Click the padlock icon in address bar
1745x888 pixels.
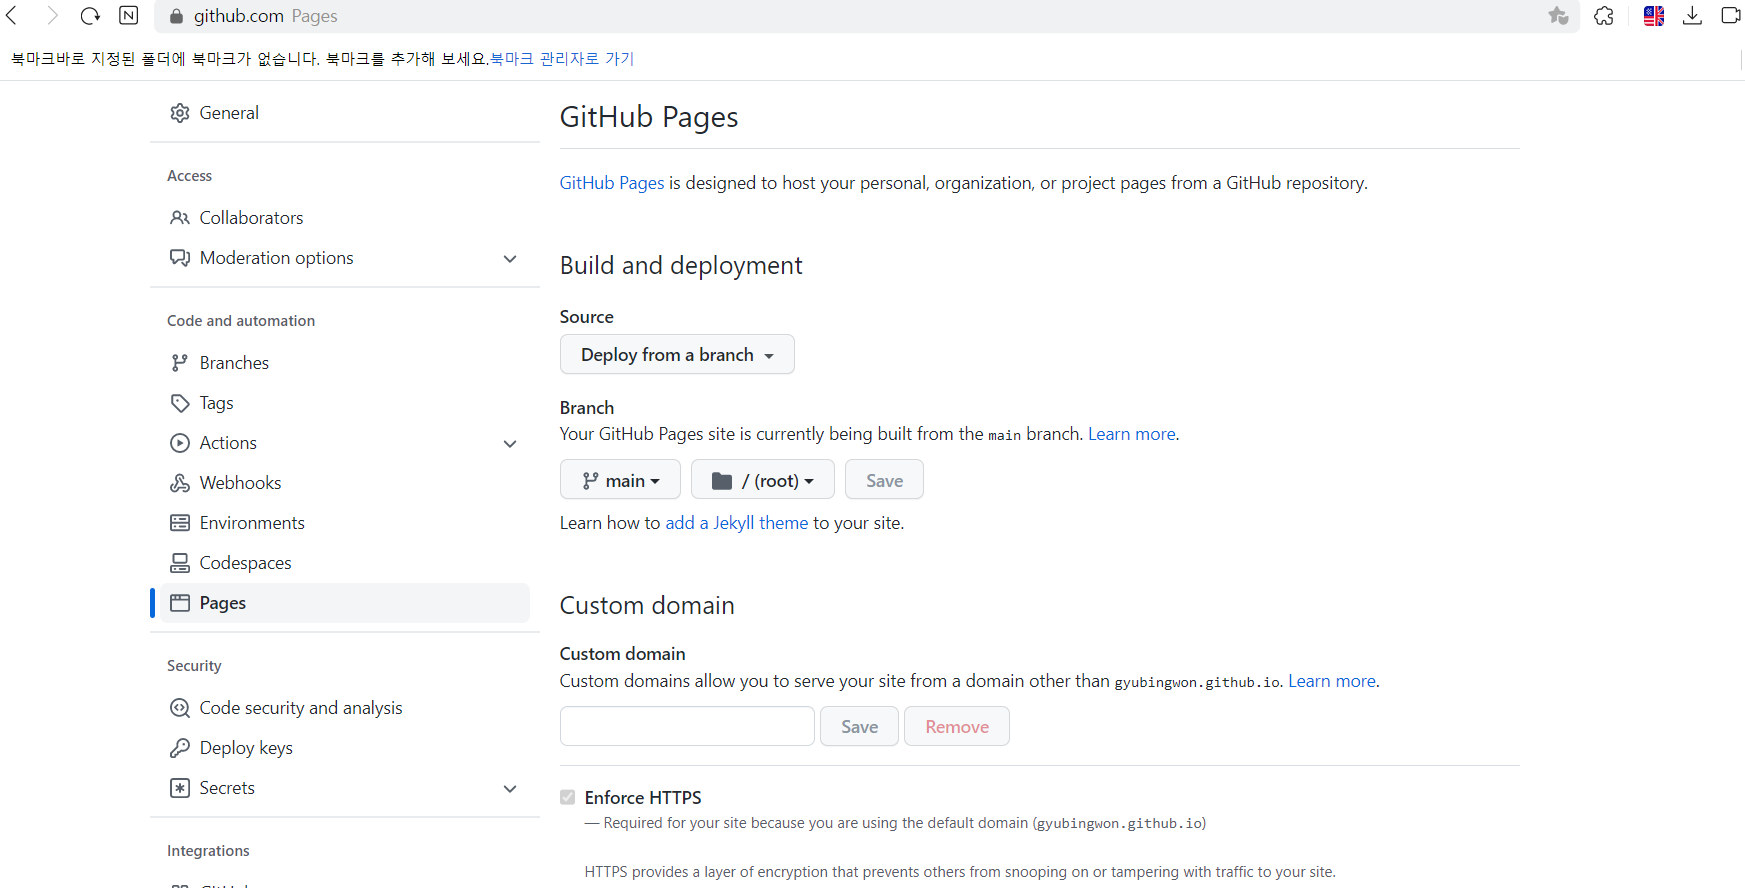pyautogui.click(x=176, y=16)
